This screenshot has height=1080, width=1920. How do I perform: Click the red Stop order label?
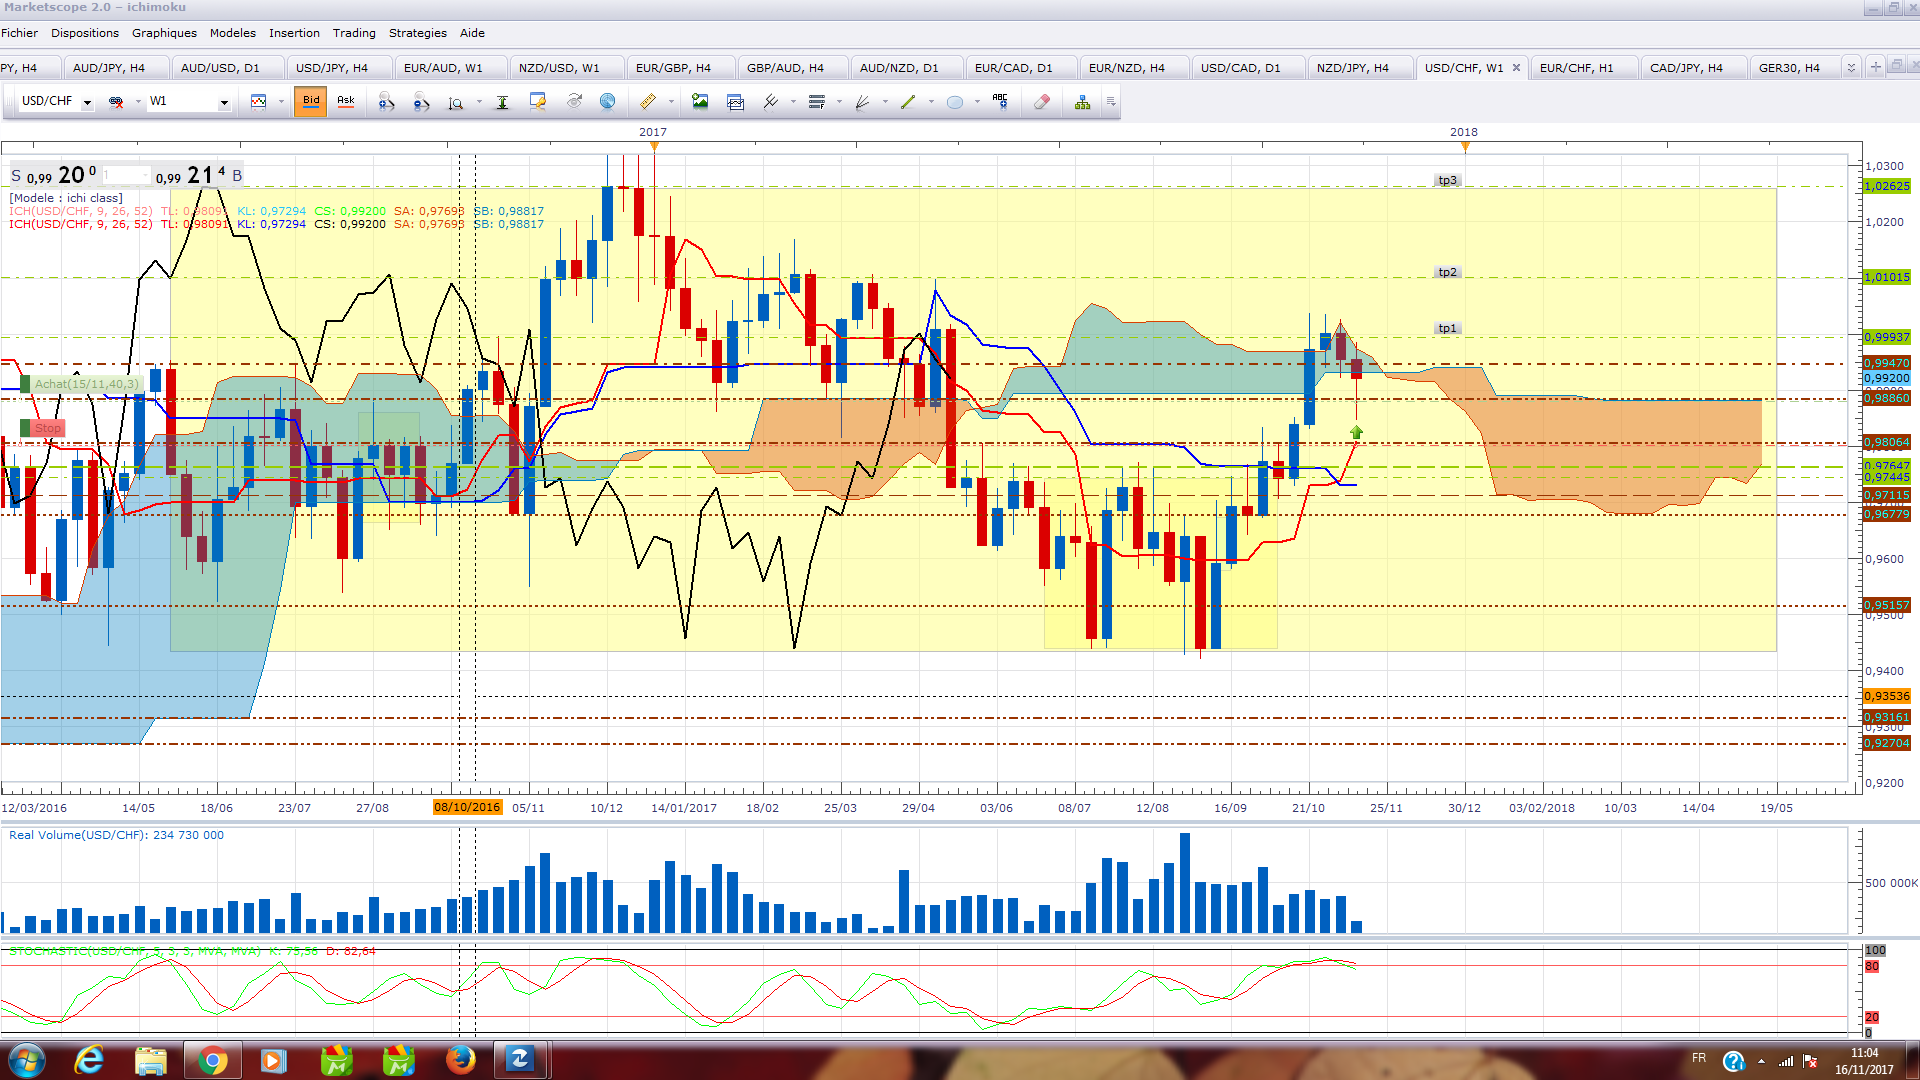click(x=47, y=428)
